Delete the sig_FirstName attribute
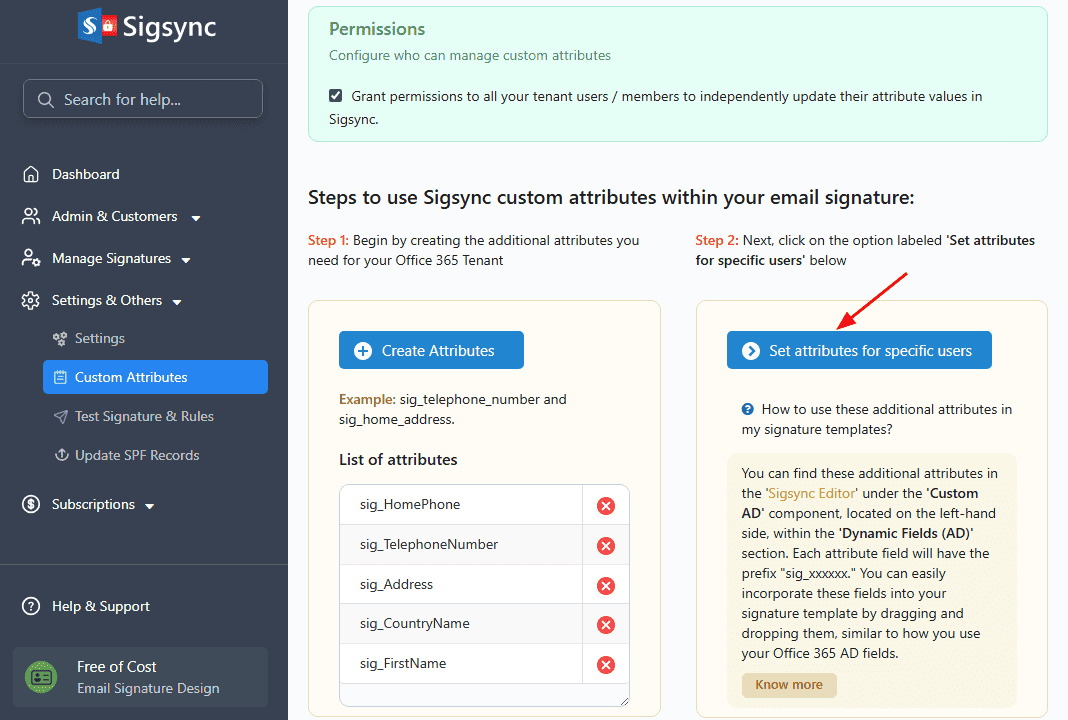The width and height of the screenshot is (1068, 720). [x=605, y=665]
